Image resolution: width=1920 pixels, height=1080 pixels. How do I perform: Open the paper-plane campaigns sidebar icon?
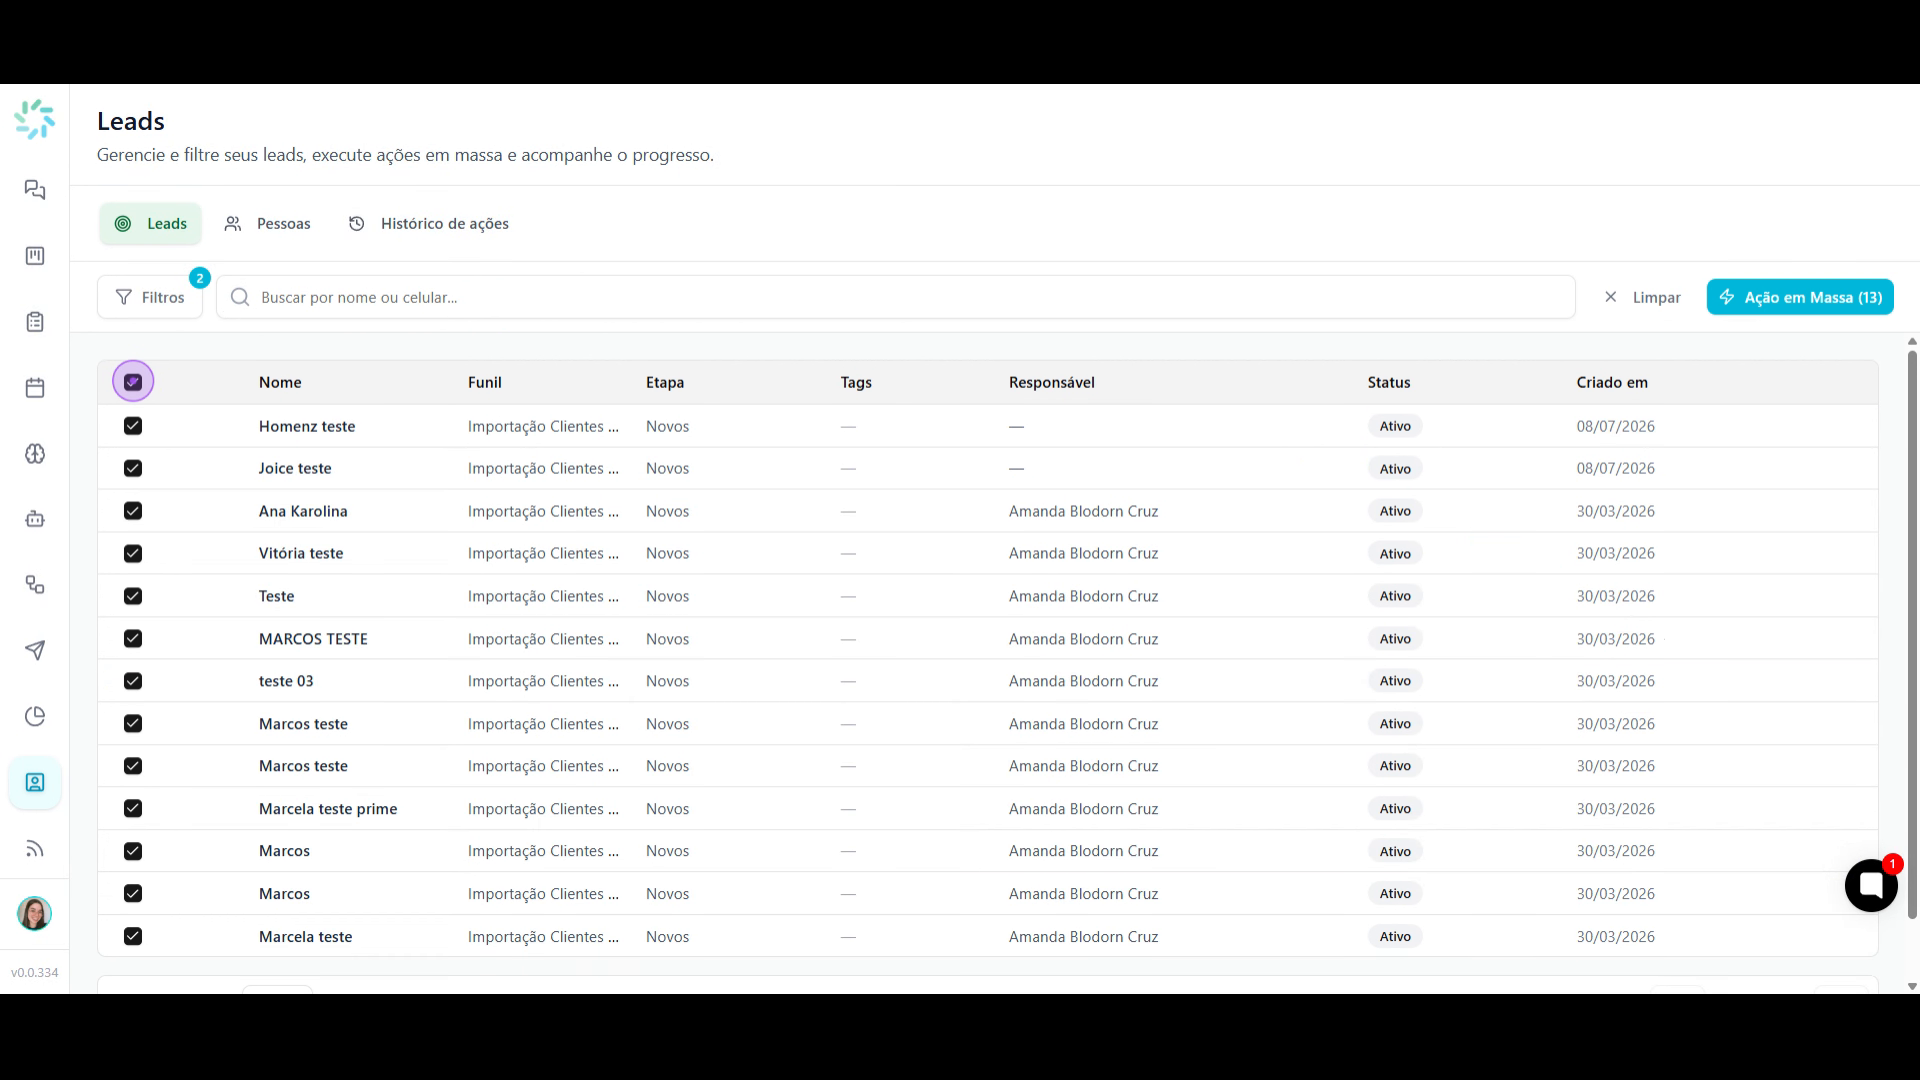pyautogui.click(x=35, y=651)
